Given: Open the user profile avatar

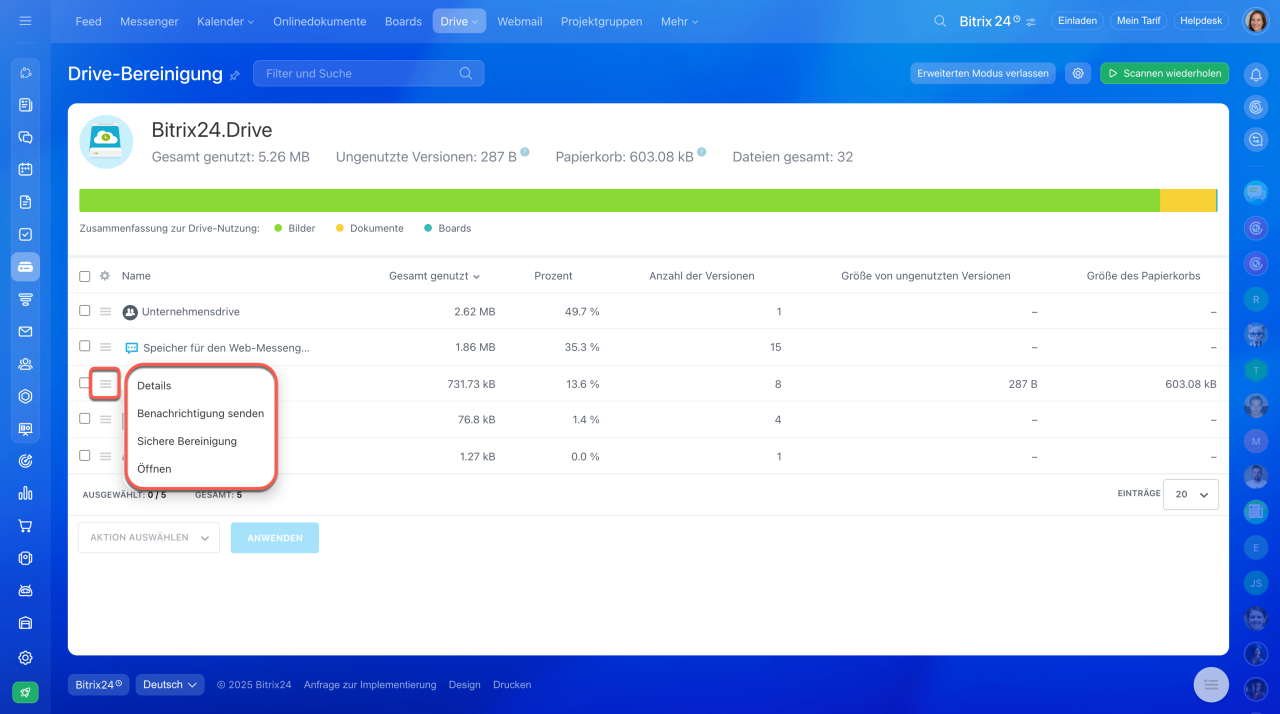Looking at the screenshot, I should (1256, 21).
